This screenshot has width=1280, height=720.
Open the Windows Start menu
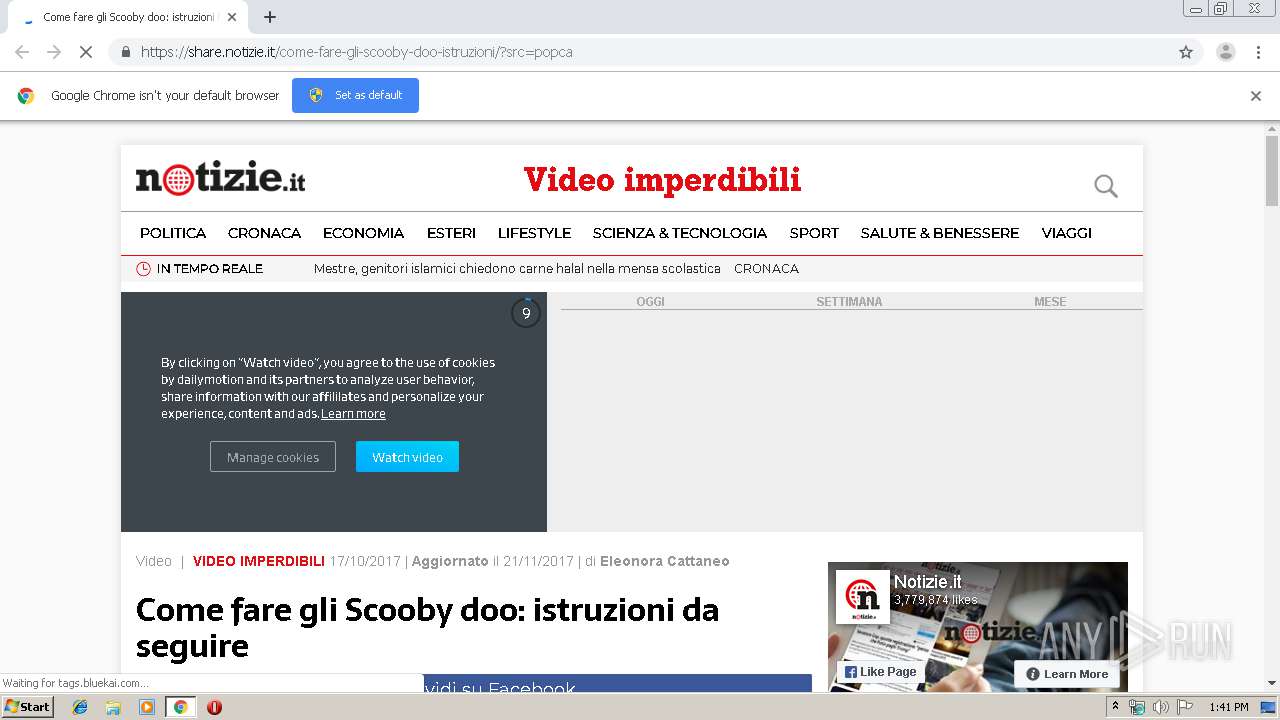coord(28,706)
